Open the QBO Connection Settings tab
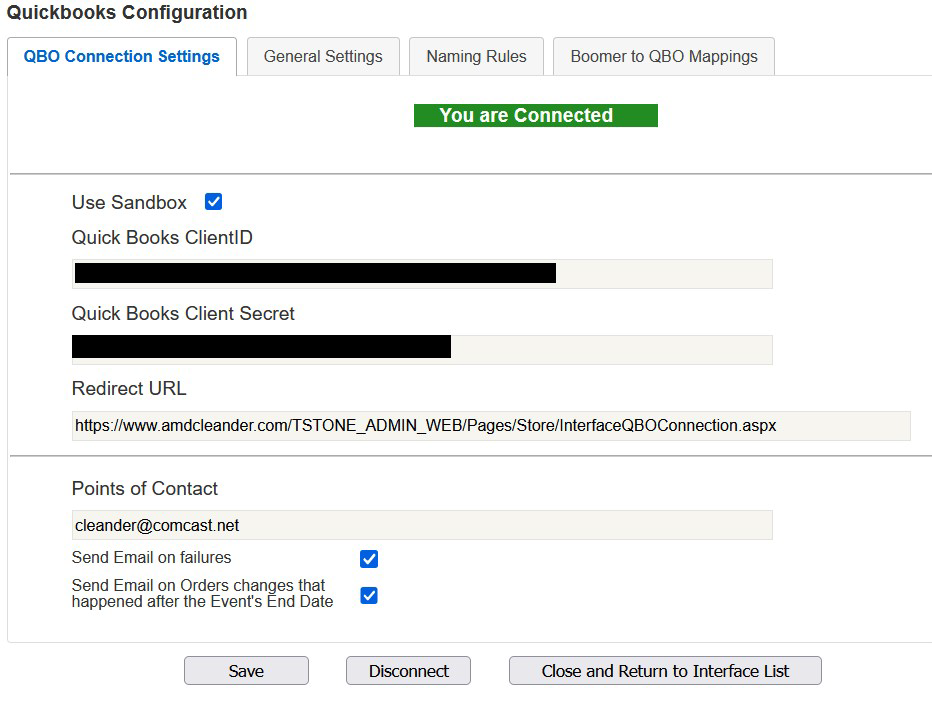 [x=122, y=56]
